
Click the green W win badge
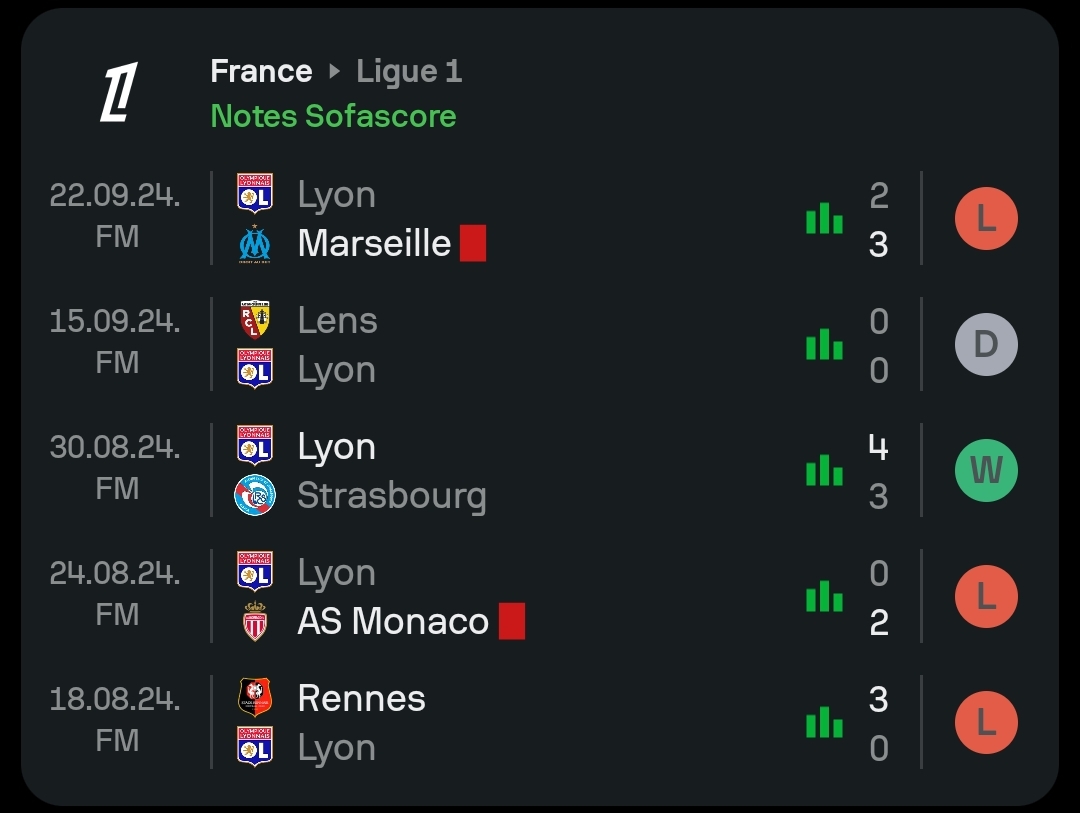(986, 471)
